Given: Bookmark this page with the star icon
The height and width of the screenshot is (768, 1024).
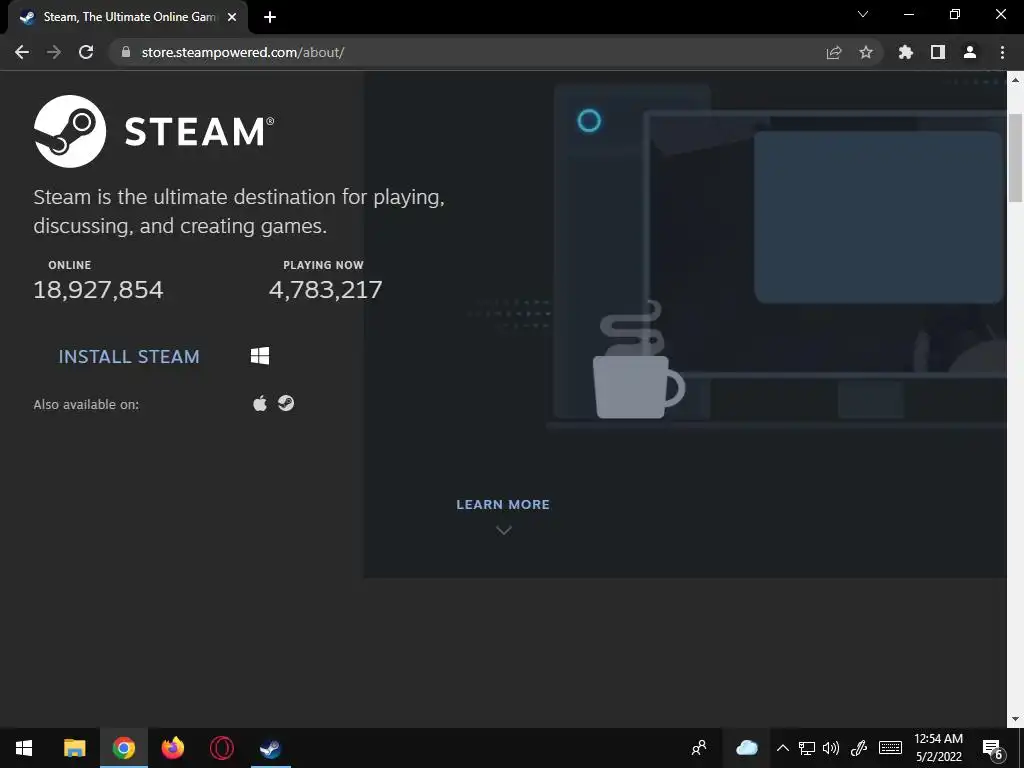Looking at the screenshot, I should 866,52.
